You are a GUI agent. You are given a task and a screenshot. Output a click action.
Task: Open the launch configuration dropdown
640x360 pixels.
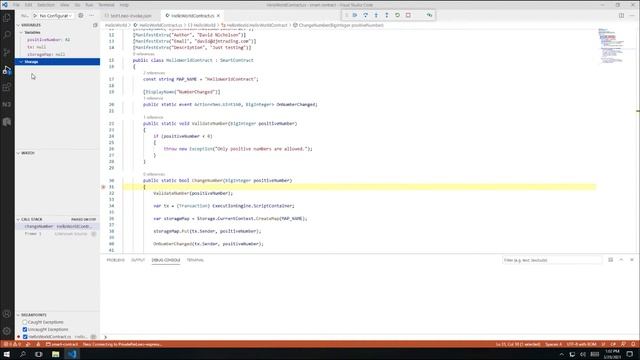coord(56,16)
